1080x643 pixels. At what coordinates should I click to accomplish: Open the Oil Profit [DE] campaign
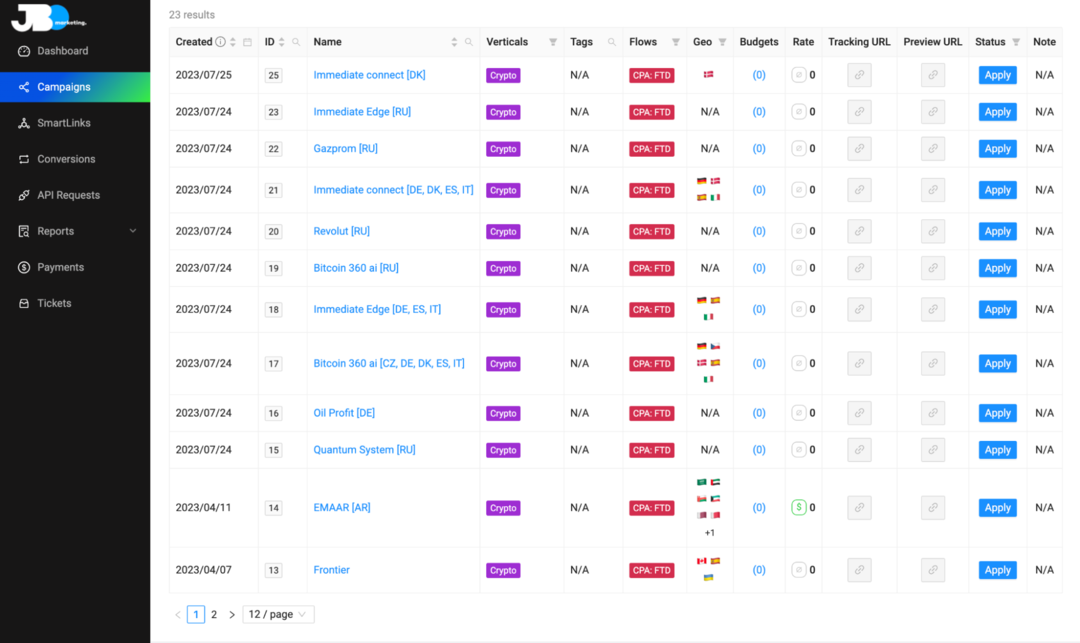(x=344, y=413)
